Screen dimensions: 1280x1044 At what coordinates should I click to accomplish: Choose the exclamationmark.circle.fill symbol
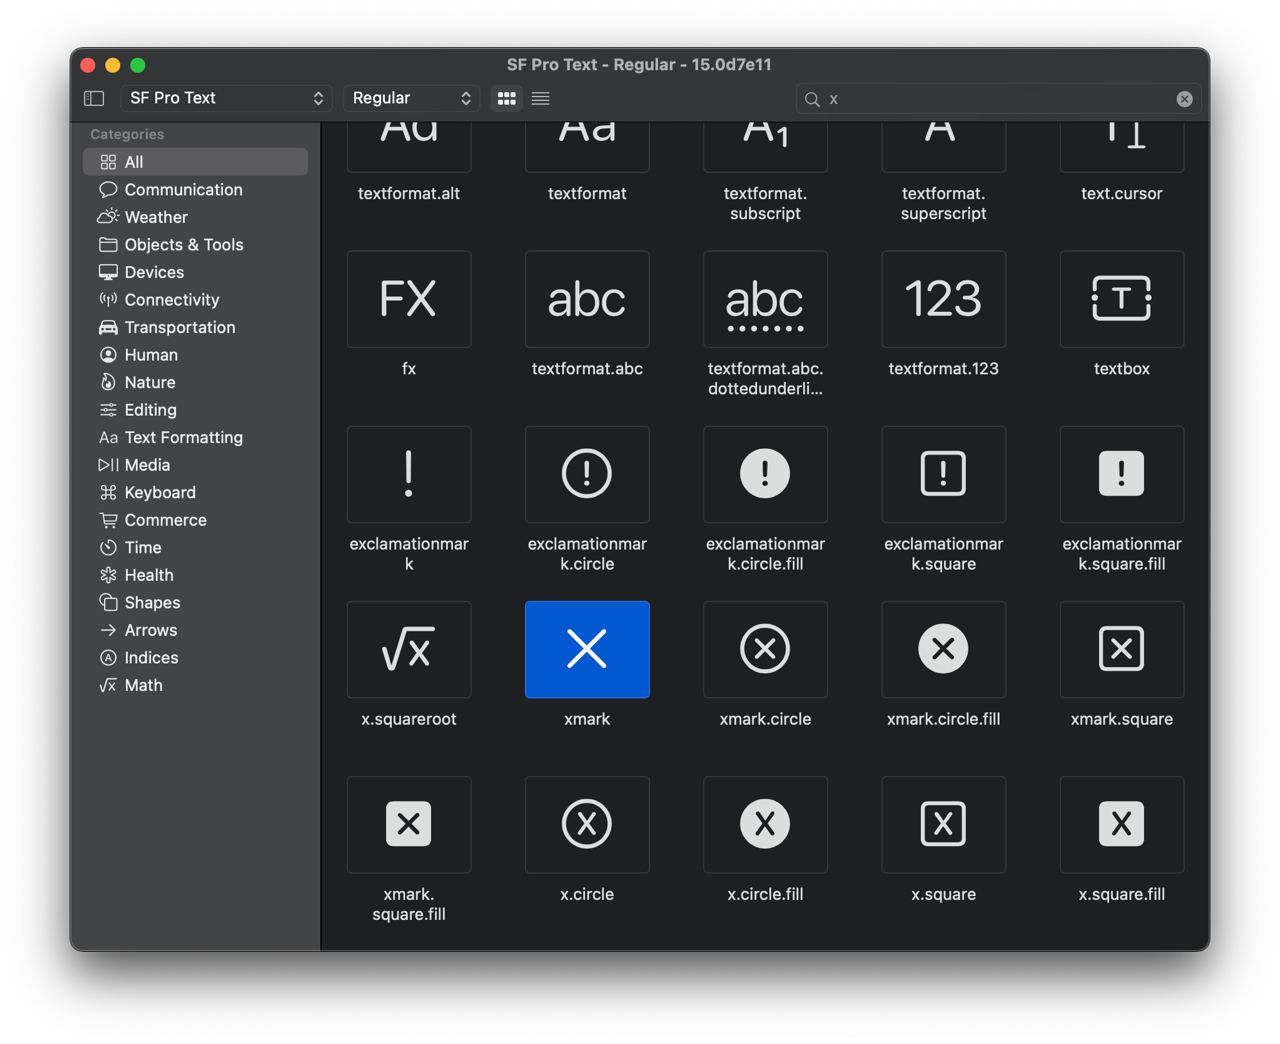(765, 474)
